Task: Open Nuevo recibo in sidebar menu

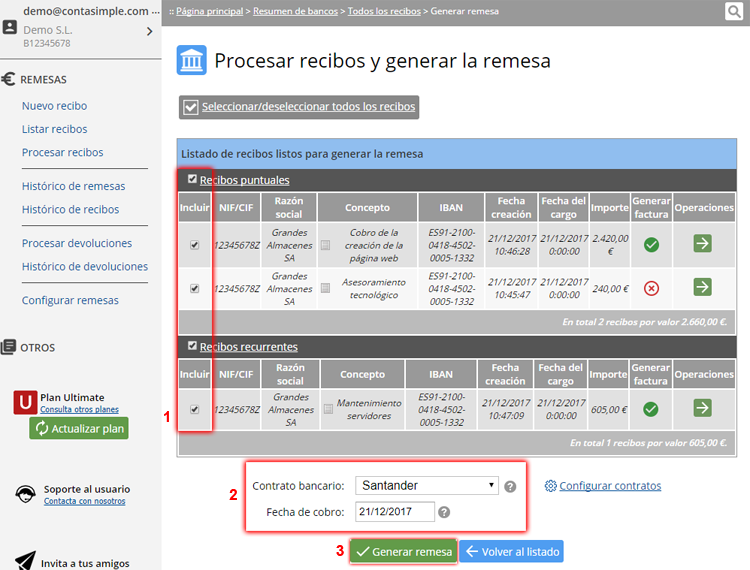Action: click(54, 106)
